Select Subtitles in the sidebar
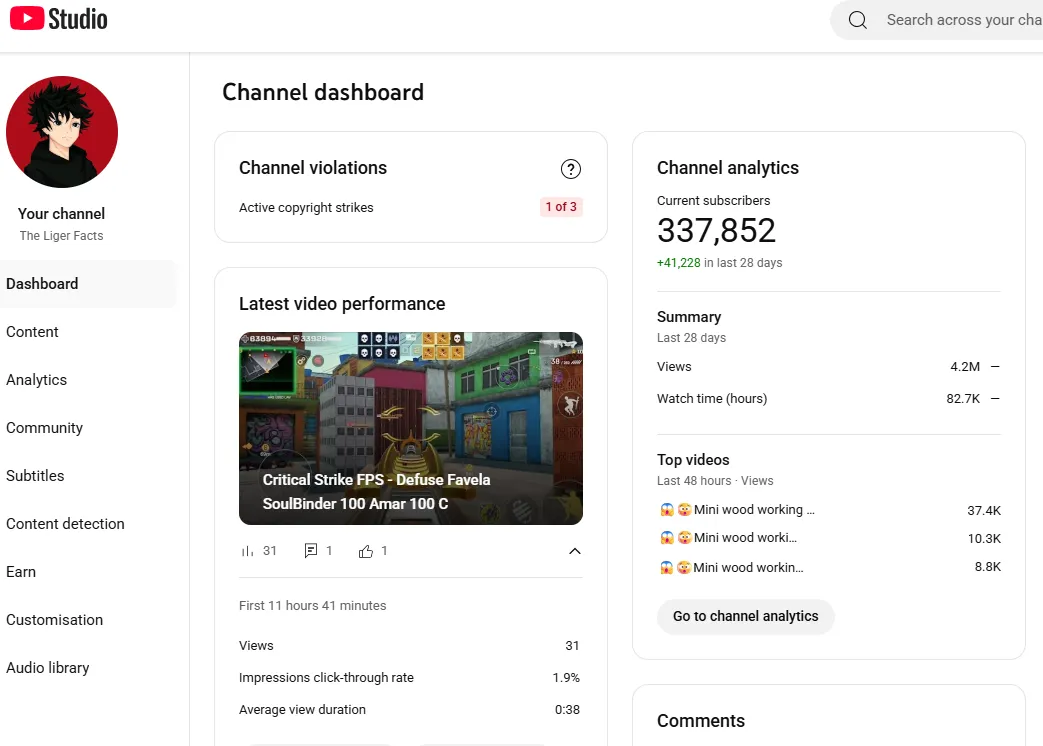1043x746 pixels. 35,476
